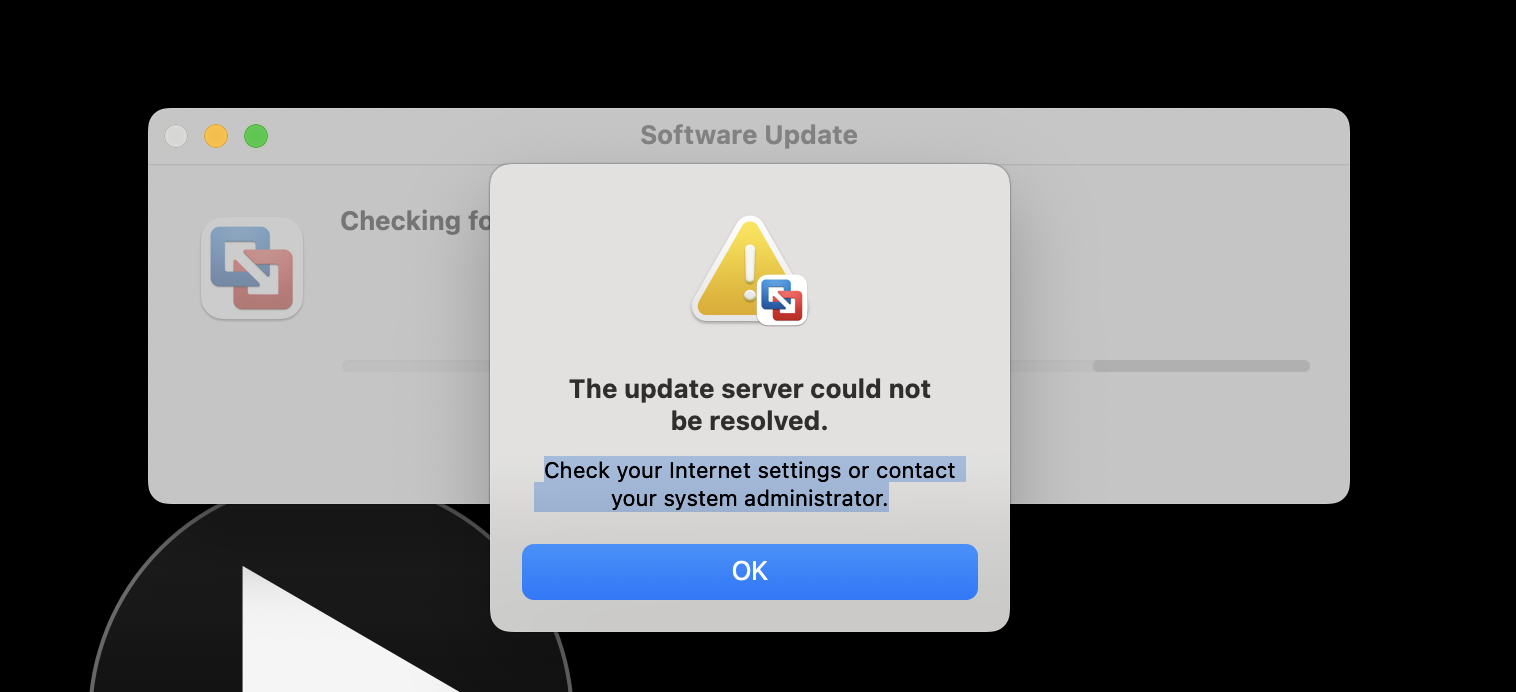Screen dimensions: 1516x692
Task: Click the Software Update window title
Action: pos(749,135)
